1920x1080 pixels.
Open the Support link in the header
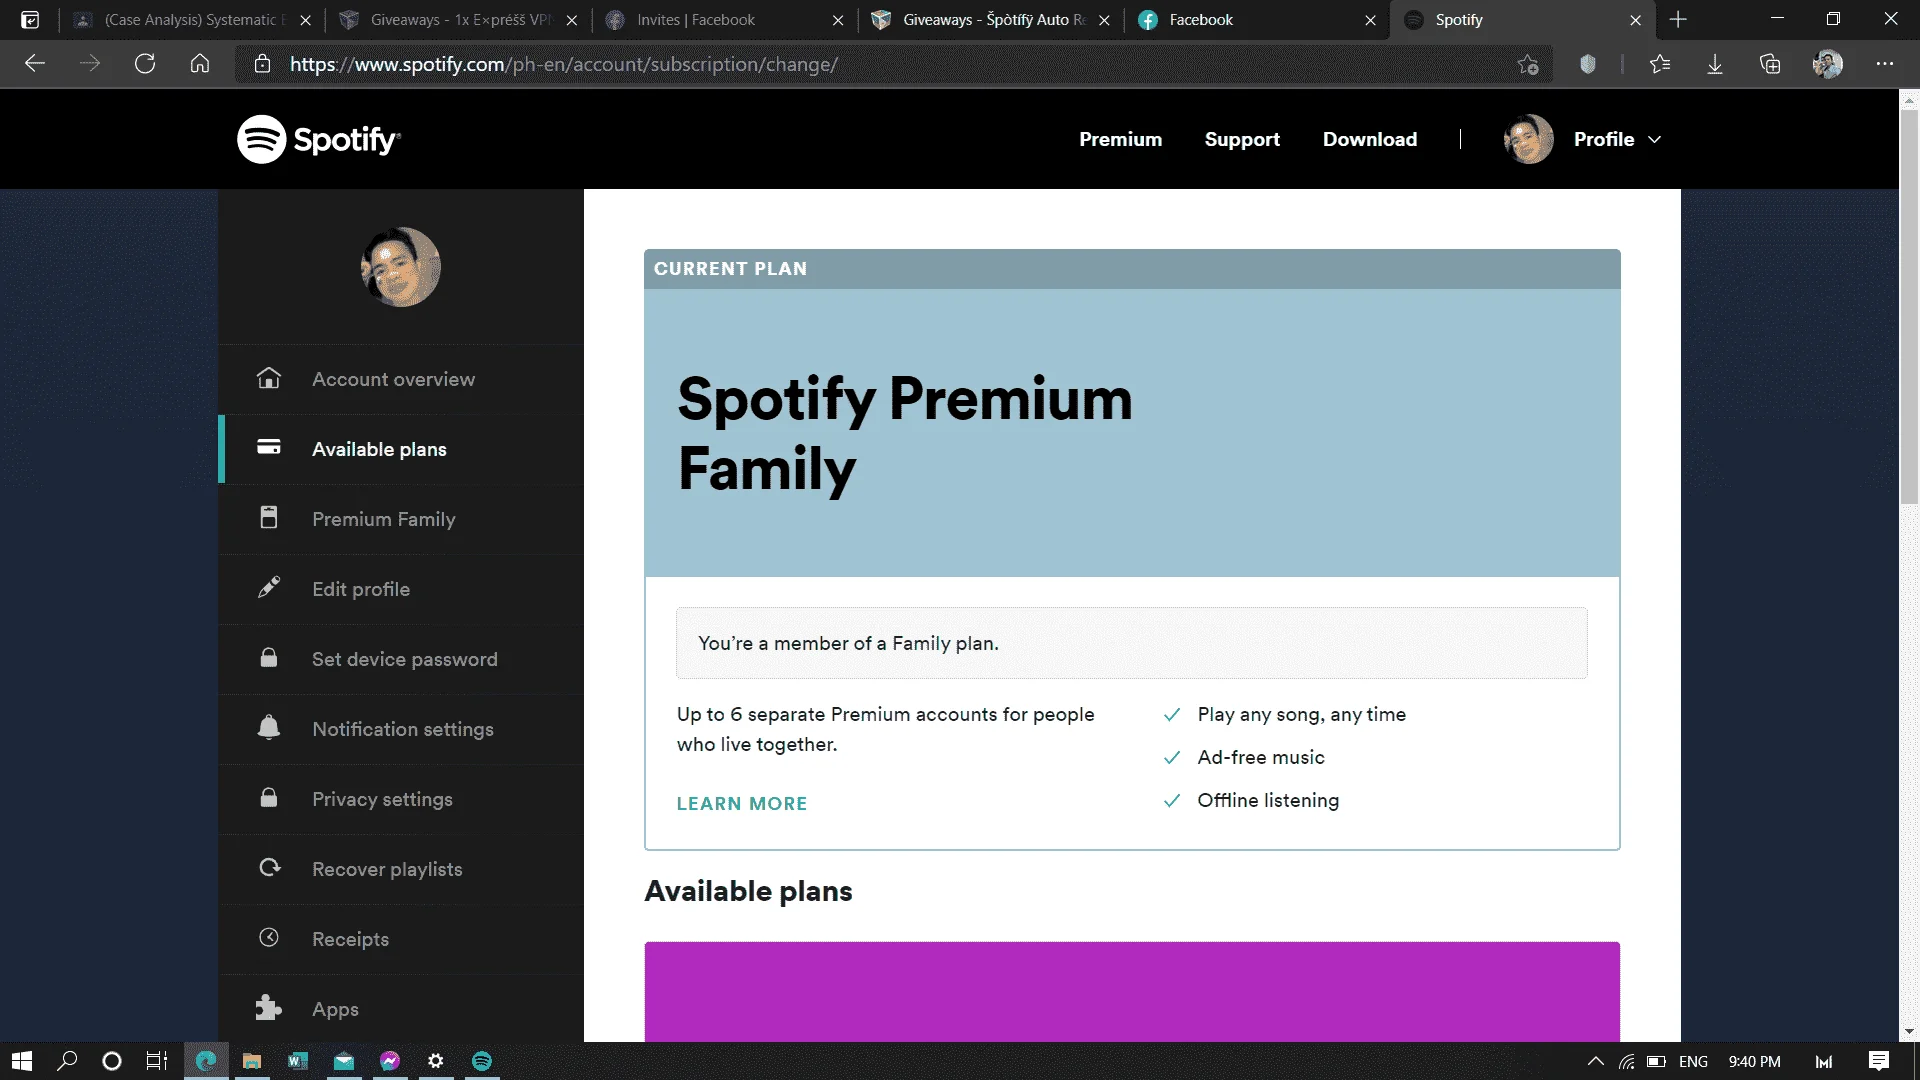pos(1242,139)
